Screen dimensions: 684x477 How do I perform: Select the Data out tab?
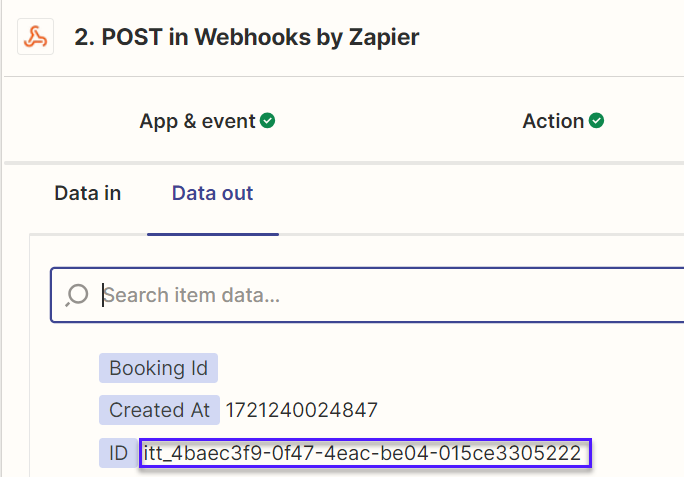point(212,193)
